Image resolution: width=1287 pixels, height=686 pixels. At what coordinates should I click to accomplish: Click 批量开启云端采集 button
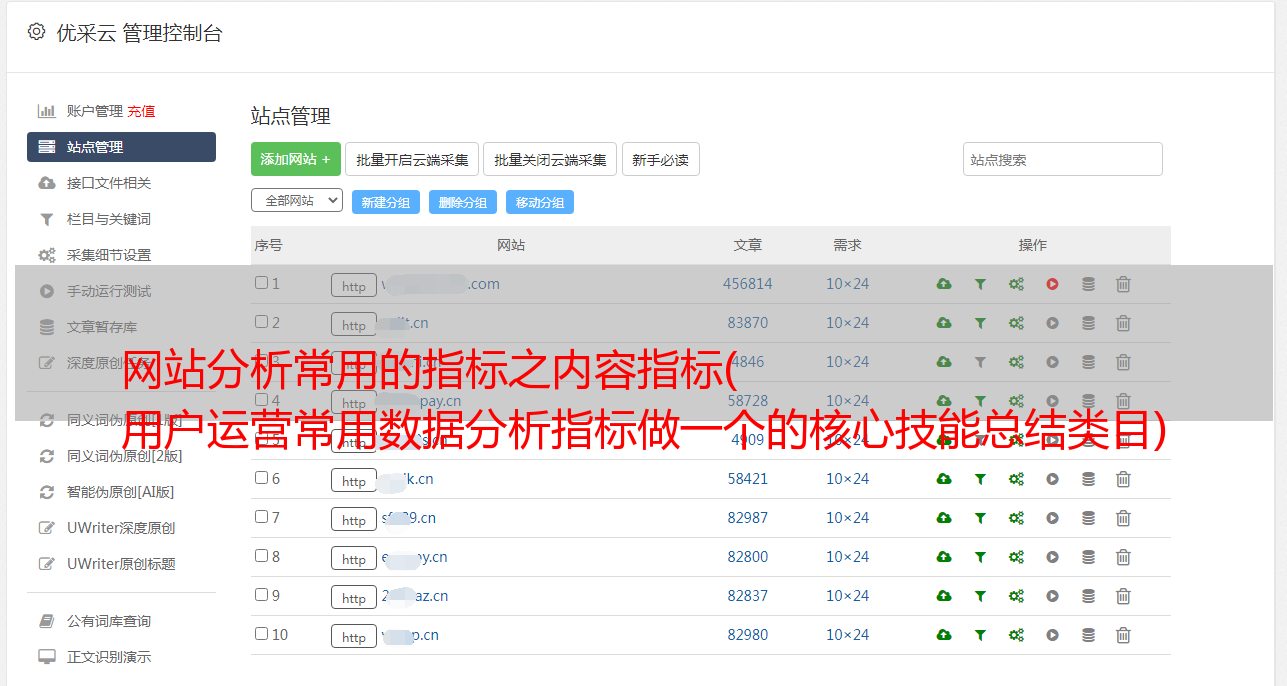pos(412,159)
